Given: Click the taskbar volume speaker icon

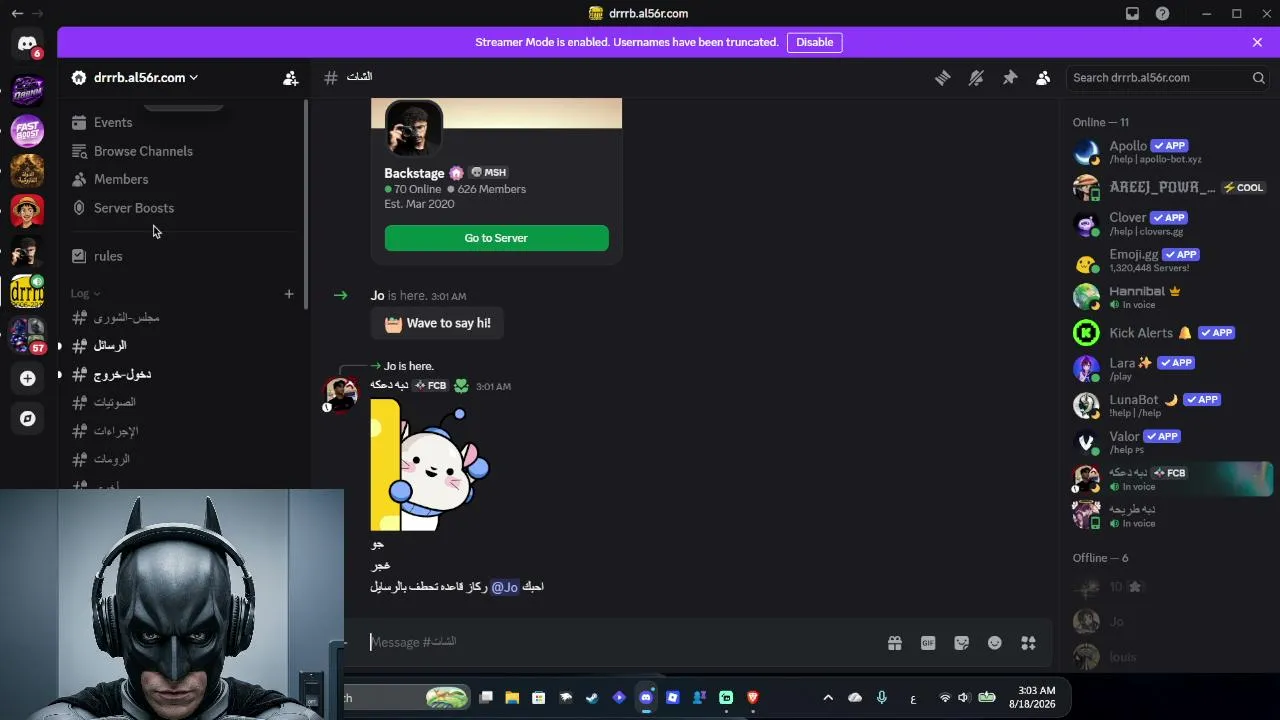Looking at the screenshot, I should tap(964, 698).
